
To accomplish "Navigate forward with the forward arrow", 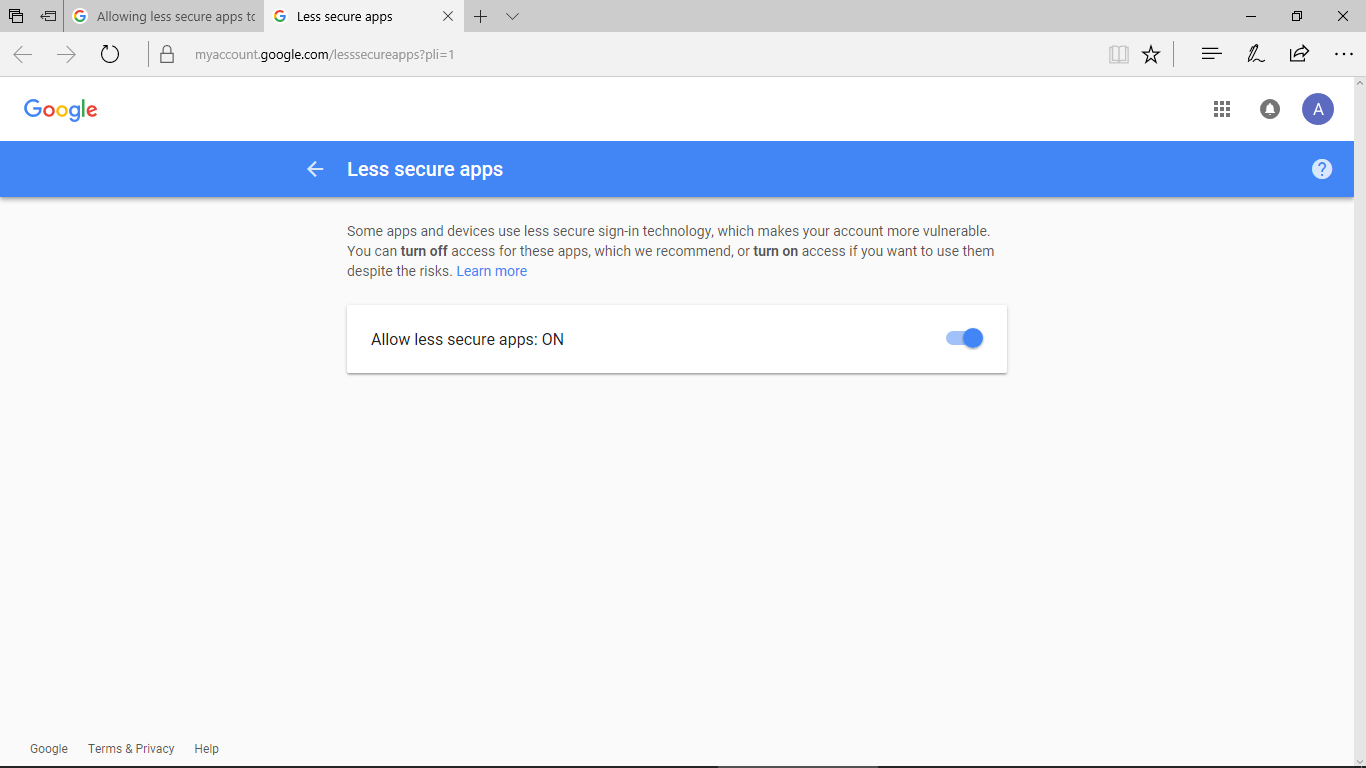I will coord(67,54).
